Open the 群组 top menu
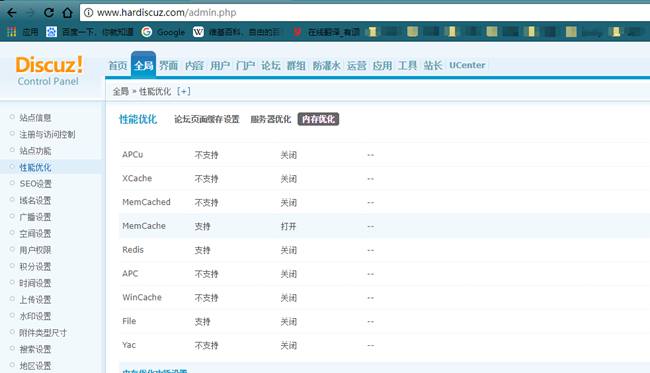This screenshot has width=650, height=373. [296, 65]
